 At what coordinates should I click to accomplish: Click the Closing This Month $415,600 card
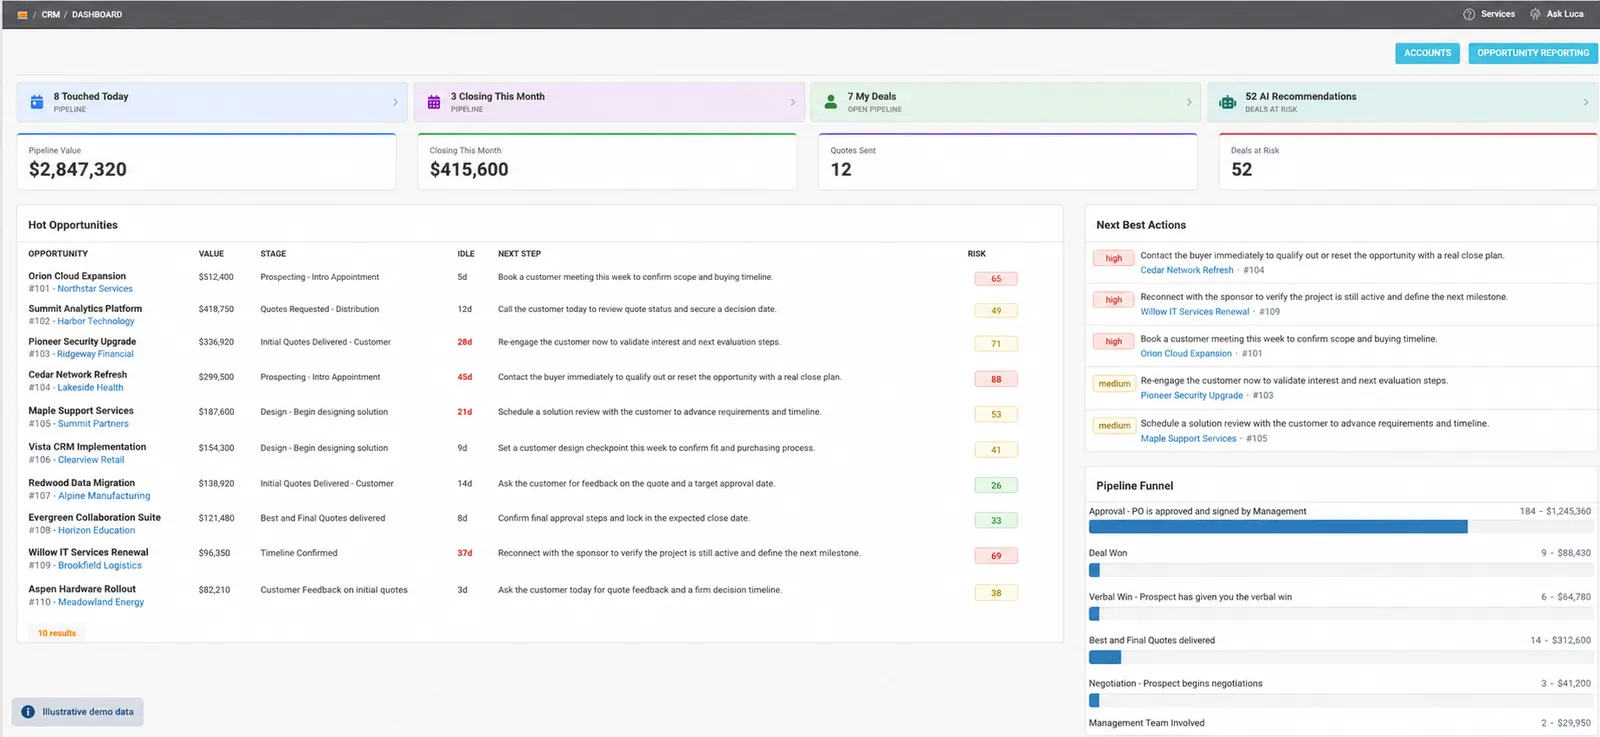click(x=607, y=161)
